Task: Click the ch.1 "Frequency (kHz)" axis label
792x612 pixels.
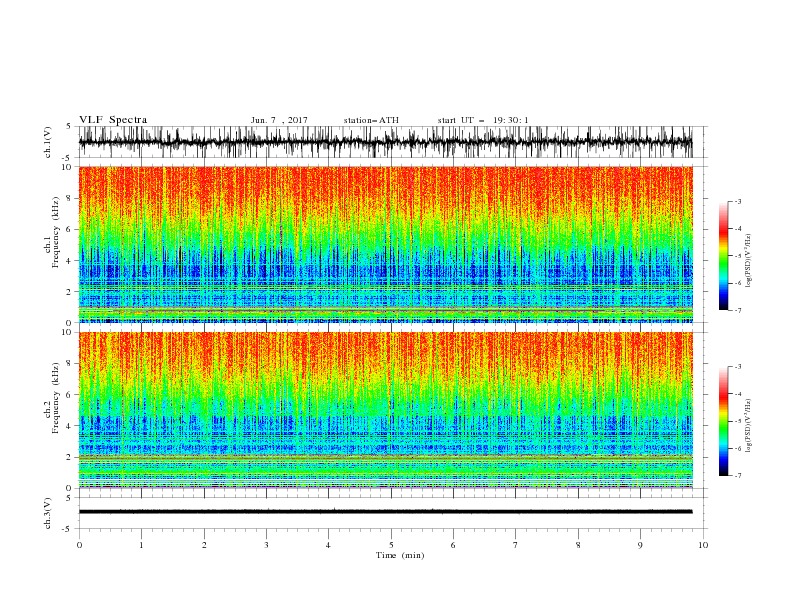Action: 56,231
